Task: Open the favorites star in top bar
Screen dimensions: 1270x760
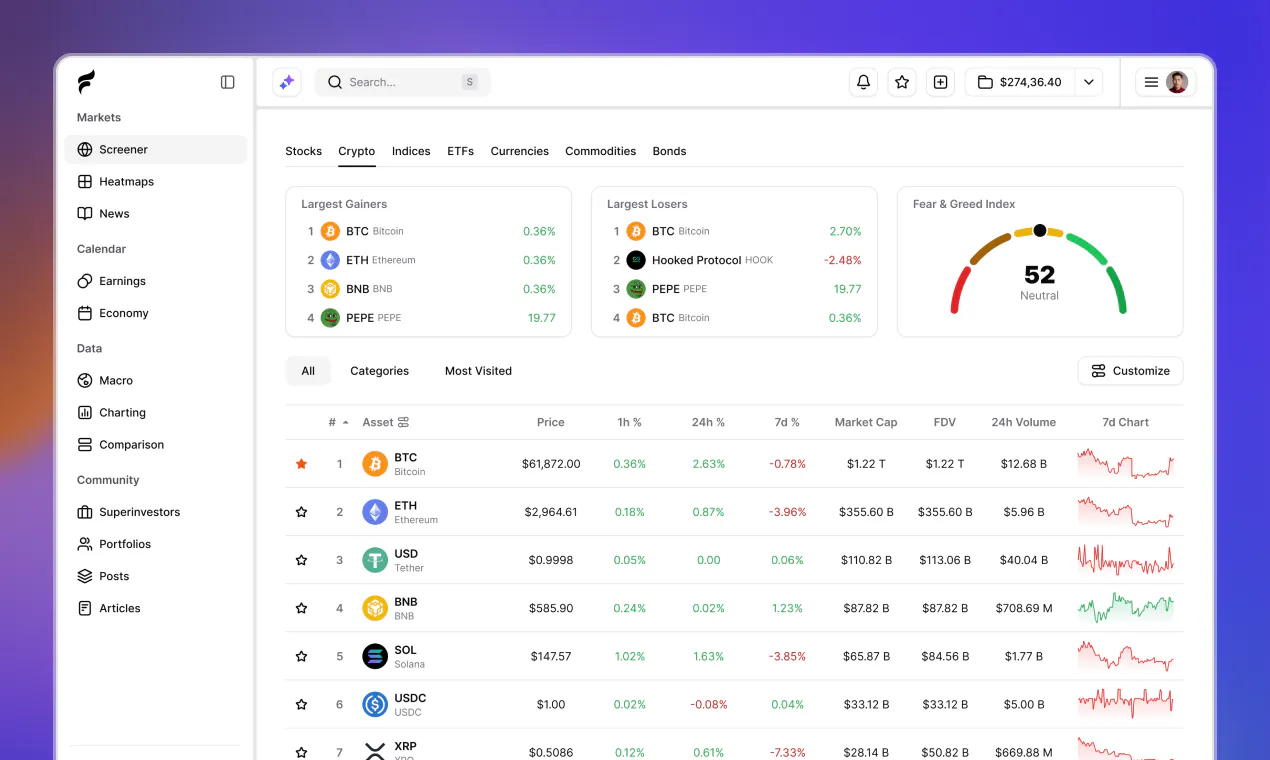Action: pos(902,82)
